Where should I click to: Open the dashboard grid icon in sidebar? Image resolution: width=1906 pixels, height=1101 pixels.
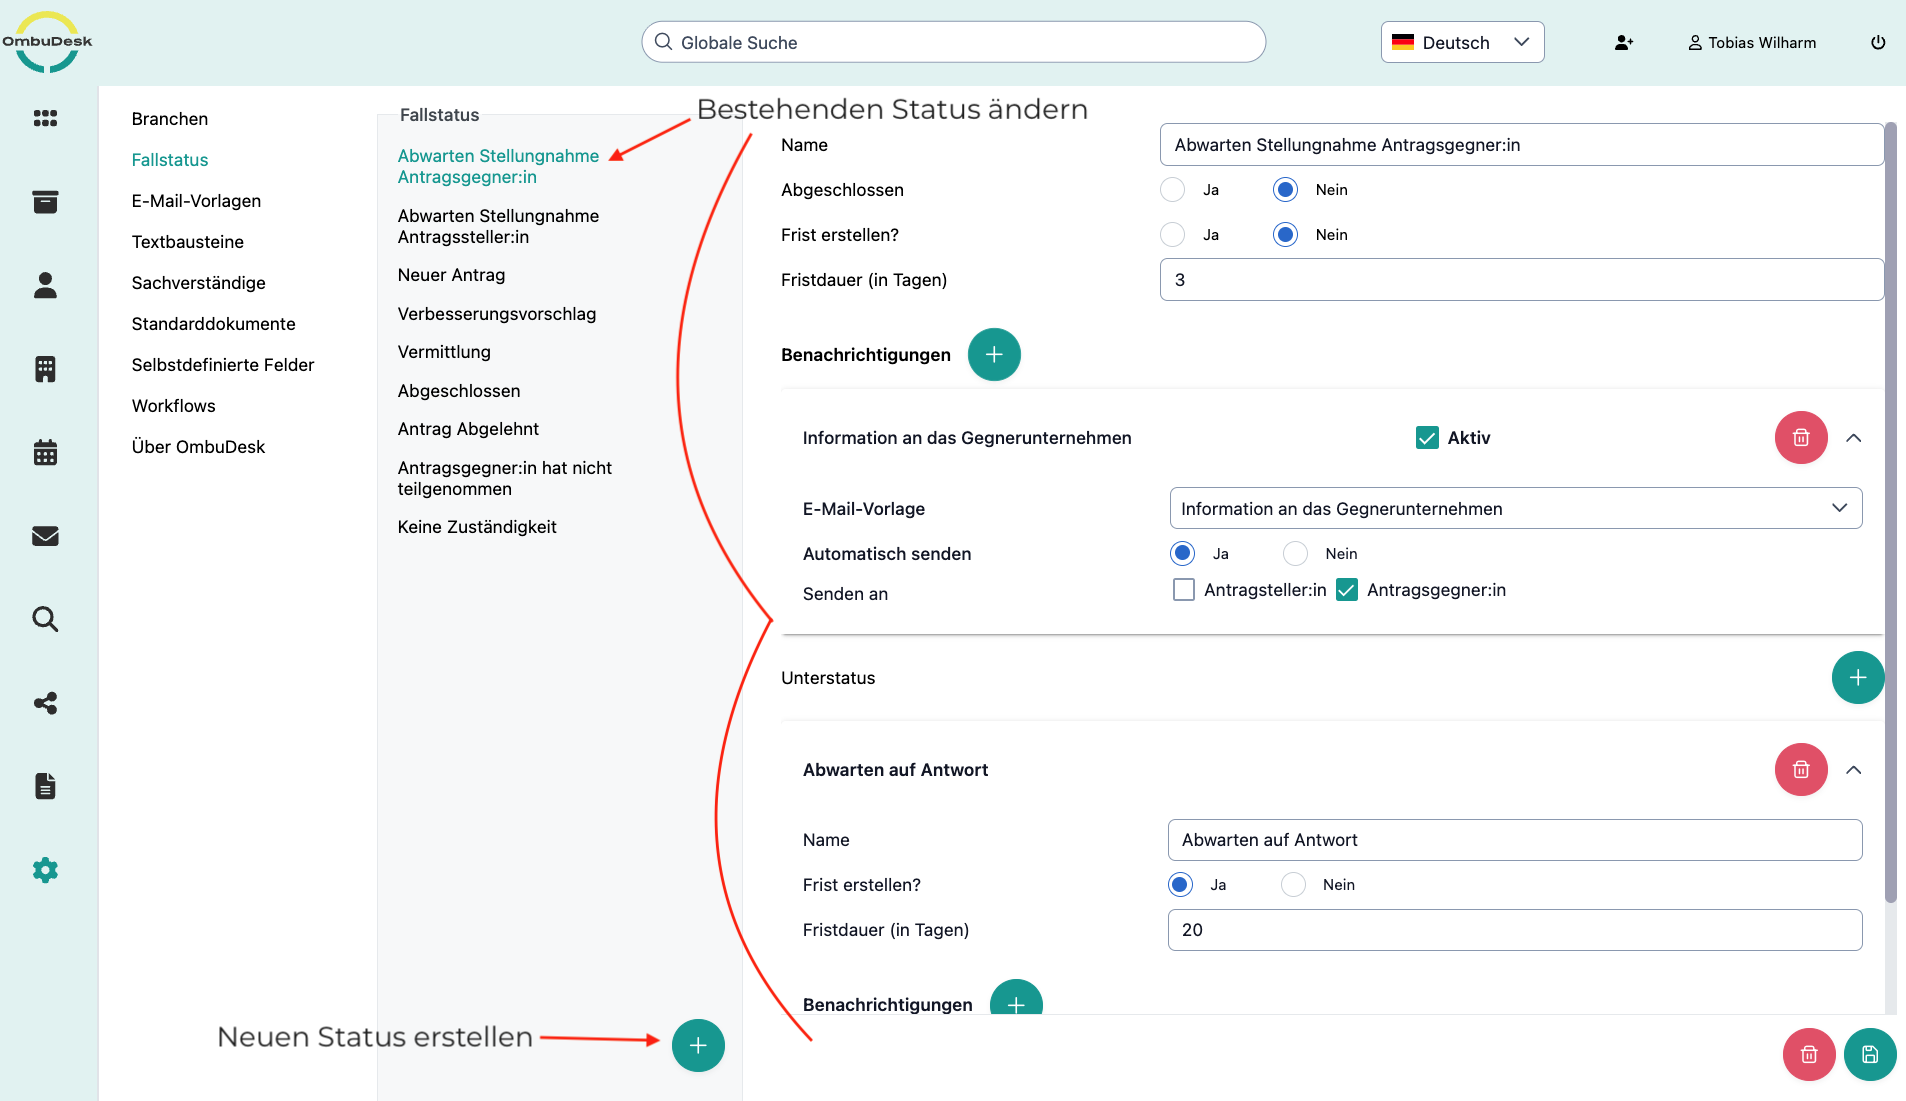point(45,118)
